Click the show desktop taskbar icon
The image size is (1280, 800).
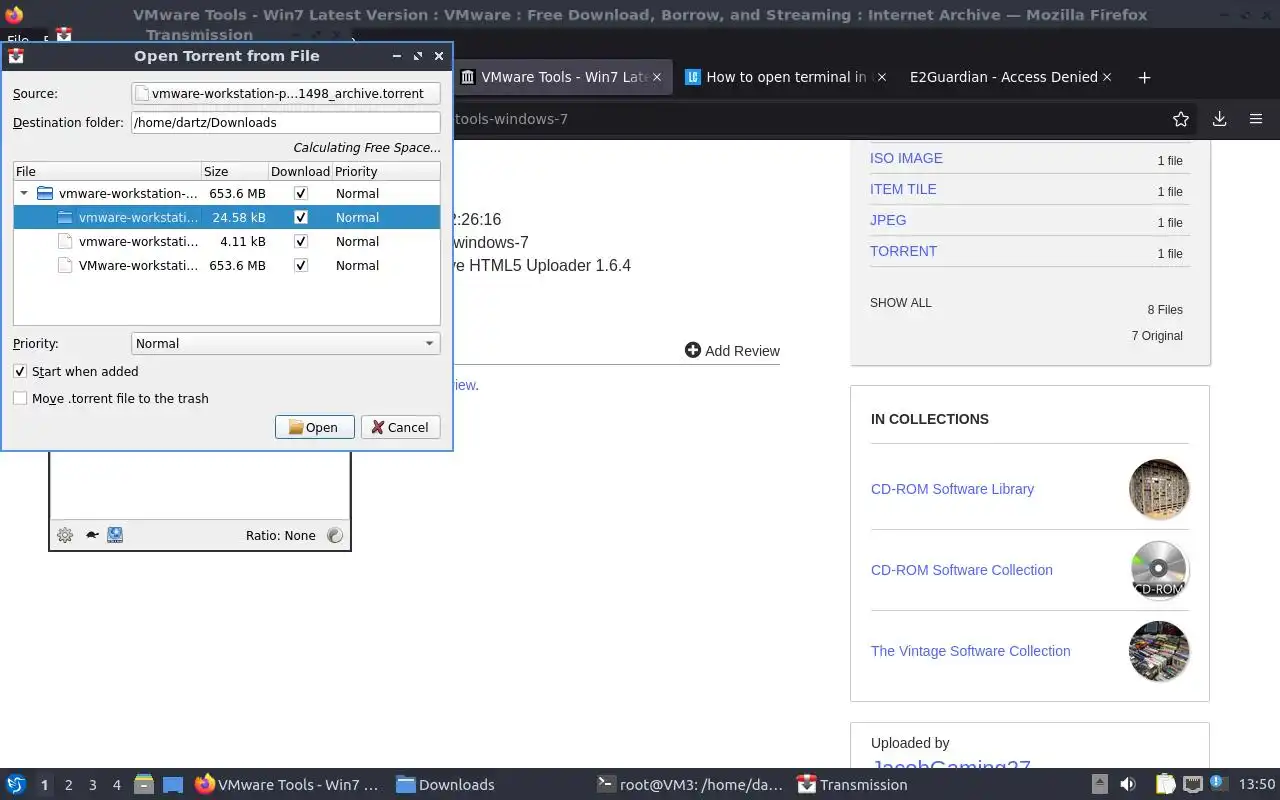(173, 784)
